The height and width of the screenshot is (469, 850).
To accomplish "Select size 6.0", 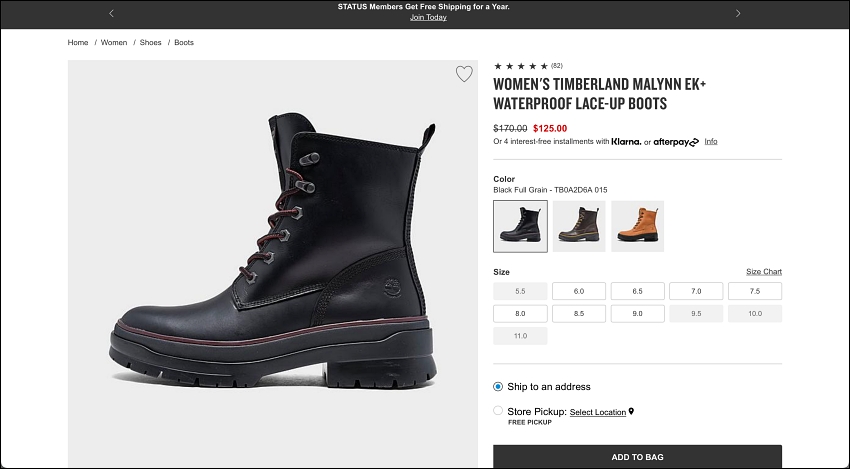I will point(579,291).
